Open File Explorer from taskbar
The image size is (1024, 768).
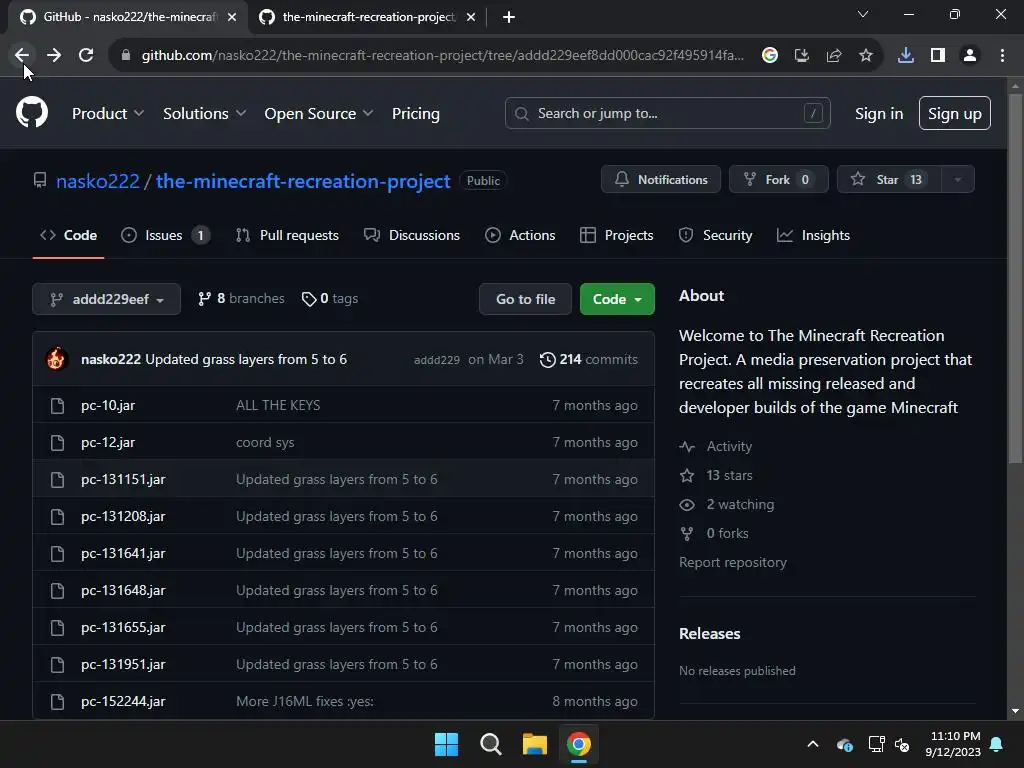pos(534,744)
